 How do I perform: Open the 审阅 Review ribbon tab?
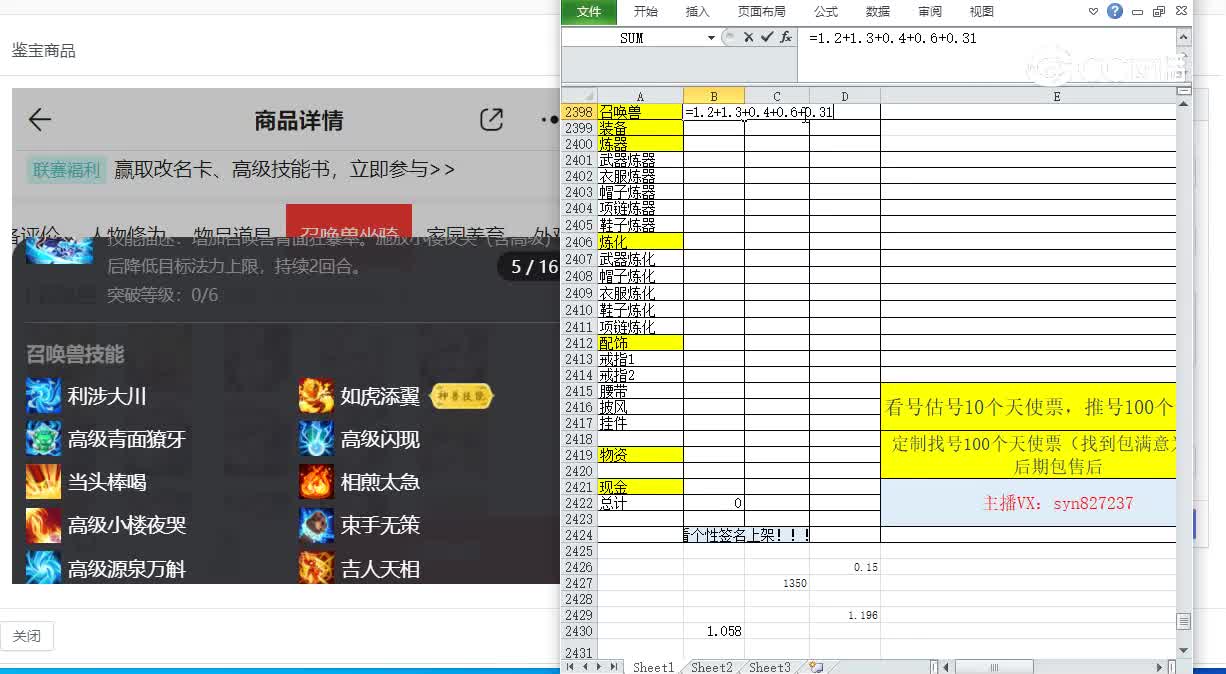930,12
